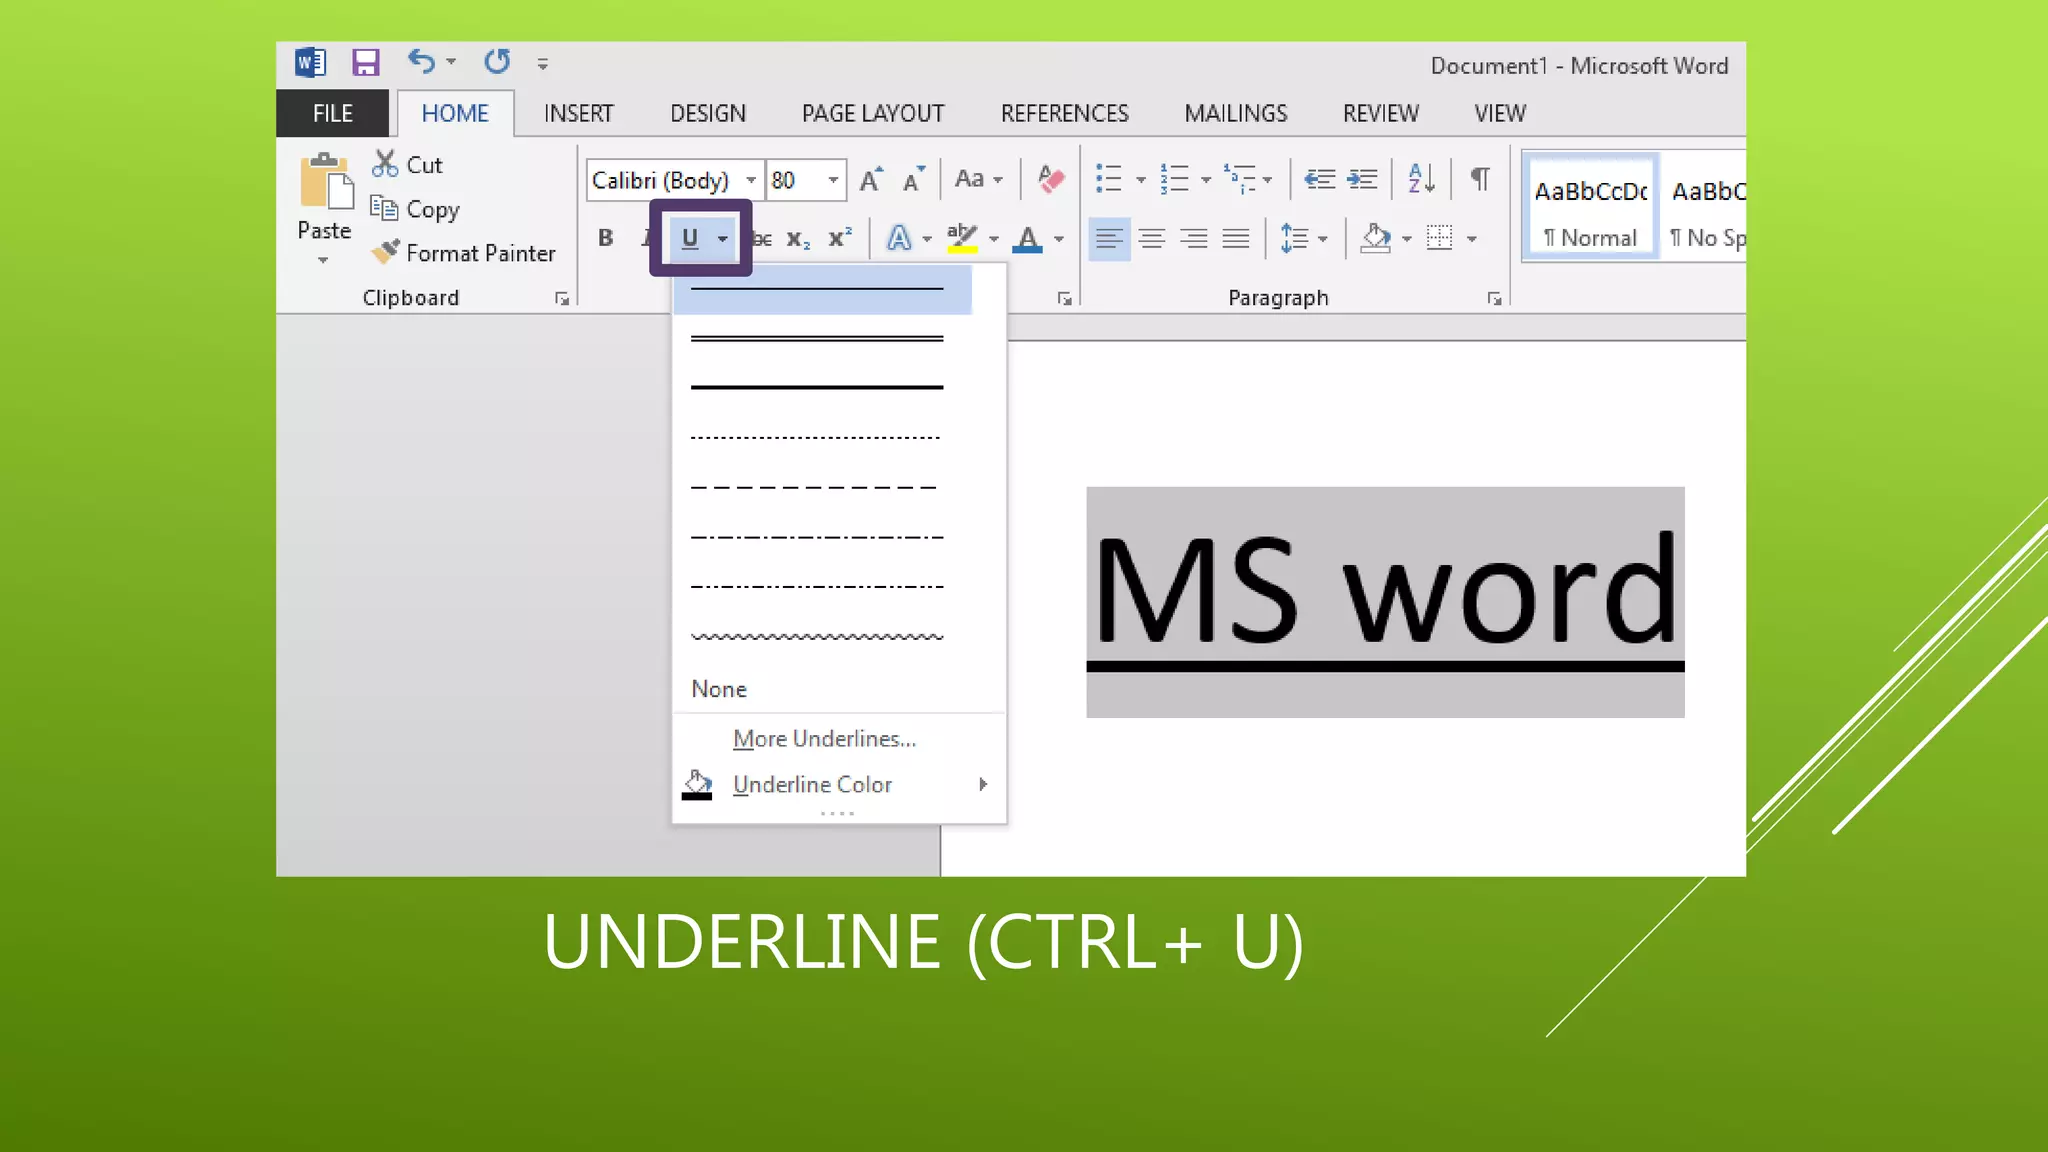This screenshot has height=1152, width=2048.
Task: Toggle Underline with the U button
Action: [689, 238]
